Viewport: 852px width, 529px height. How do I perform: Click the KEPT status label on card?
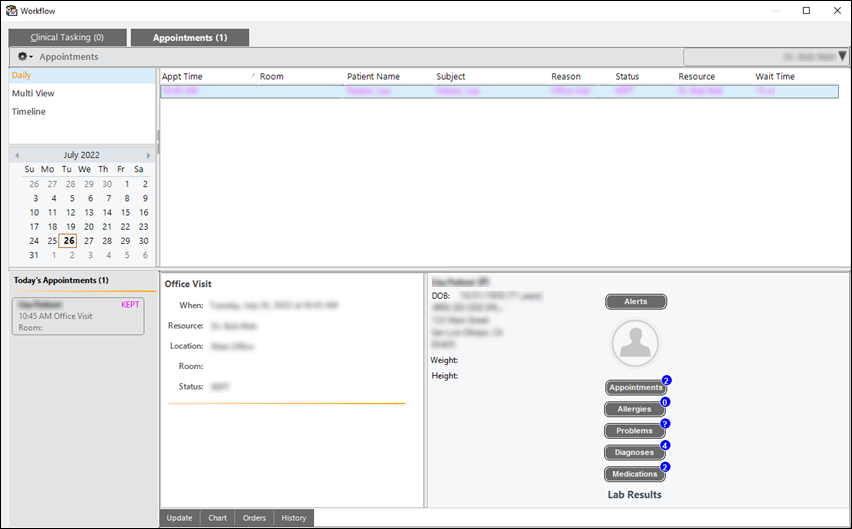pyautogui.click(x=130, y=305)
